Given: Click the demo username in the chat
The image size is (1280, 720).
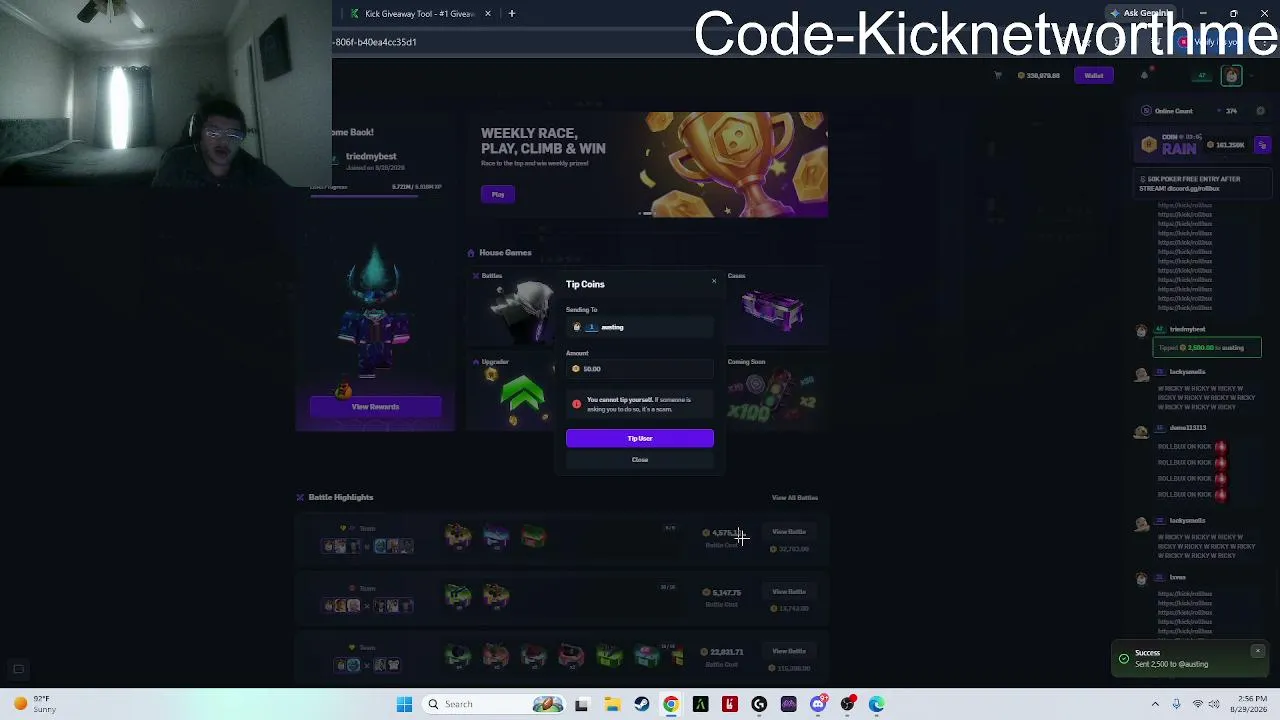Looking at the screenshot, I should pos(1188,428).
